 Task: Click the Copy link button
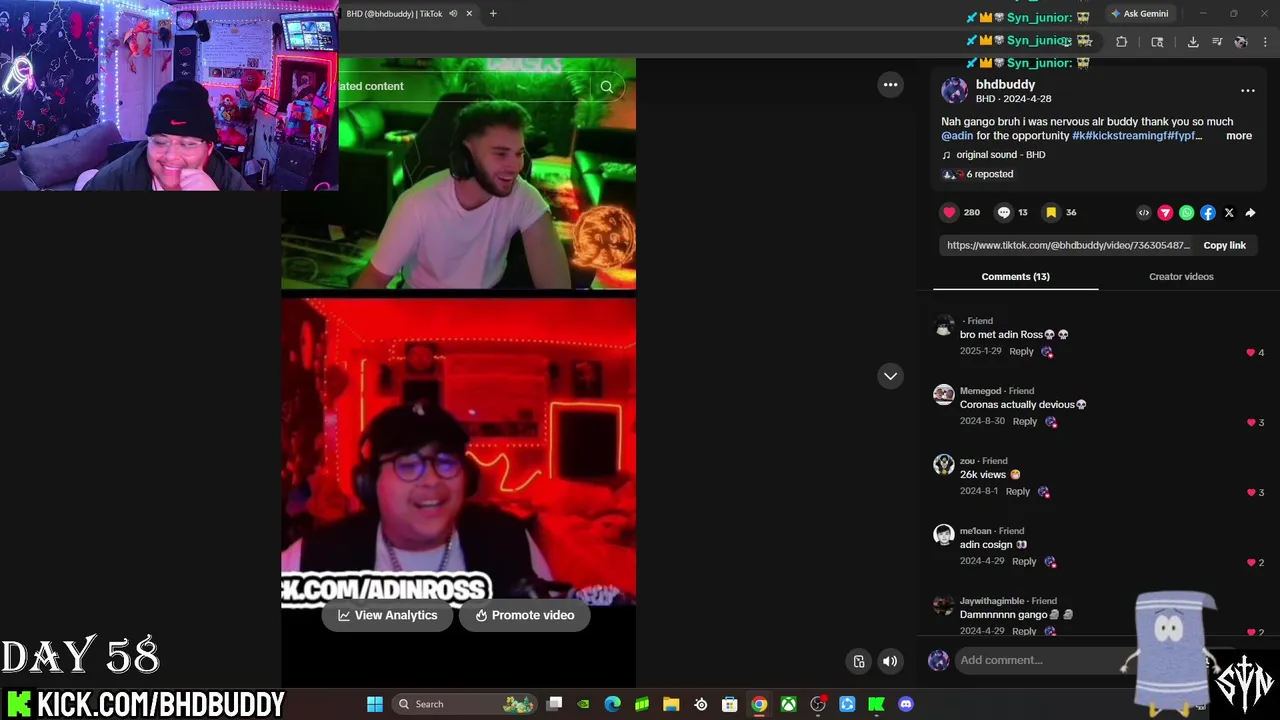coord(1224,245)
